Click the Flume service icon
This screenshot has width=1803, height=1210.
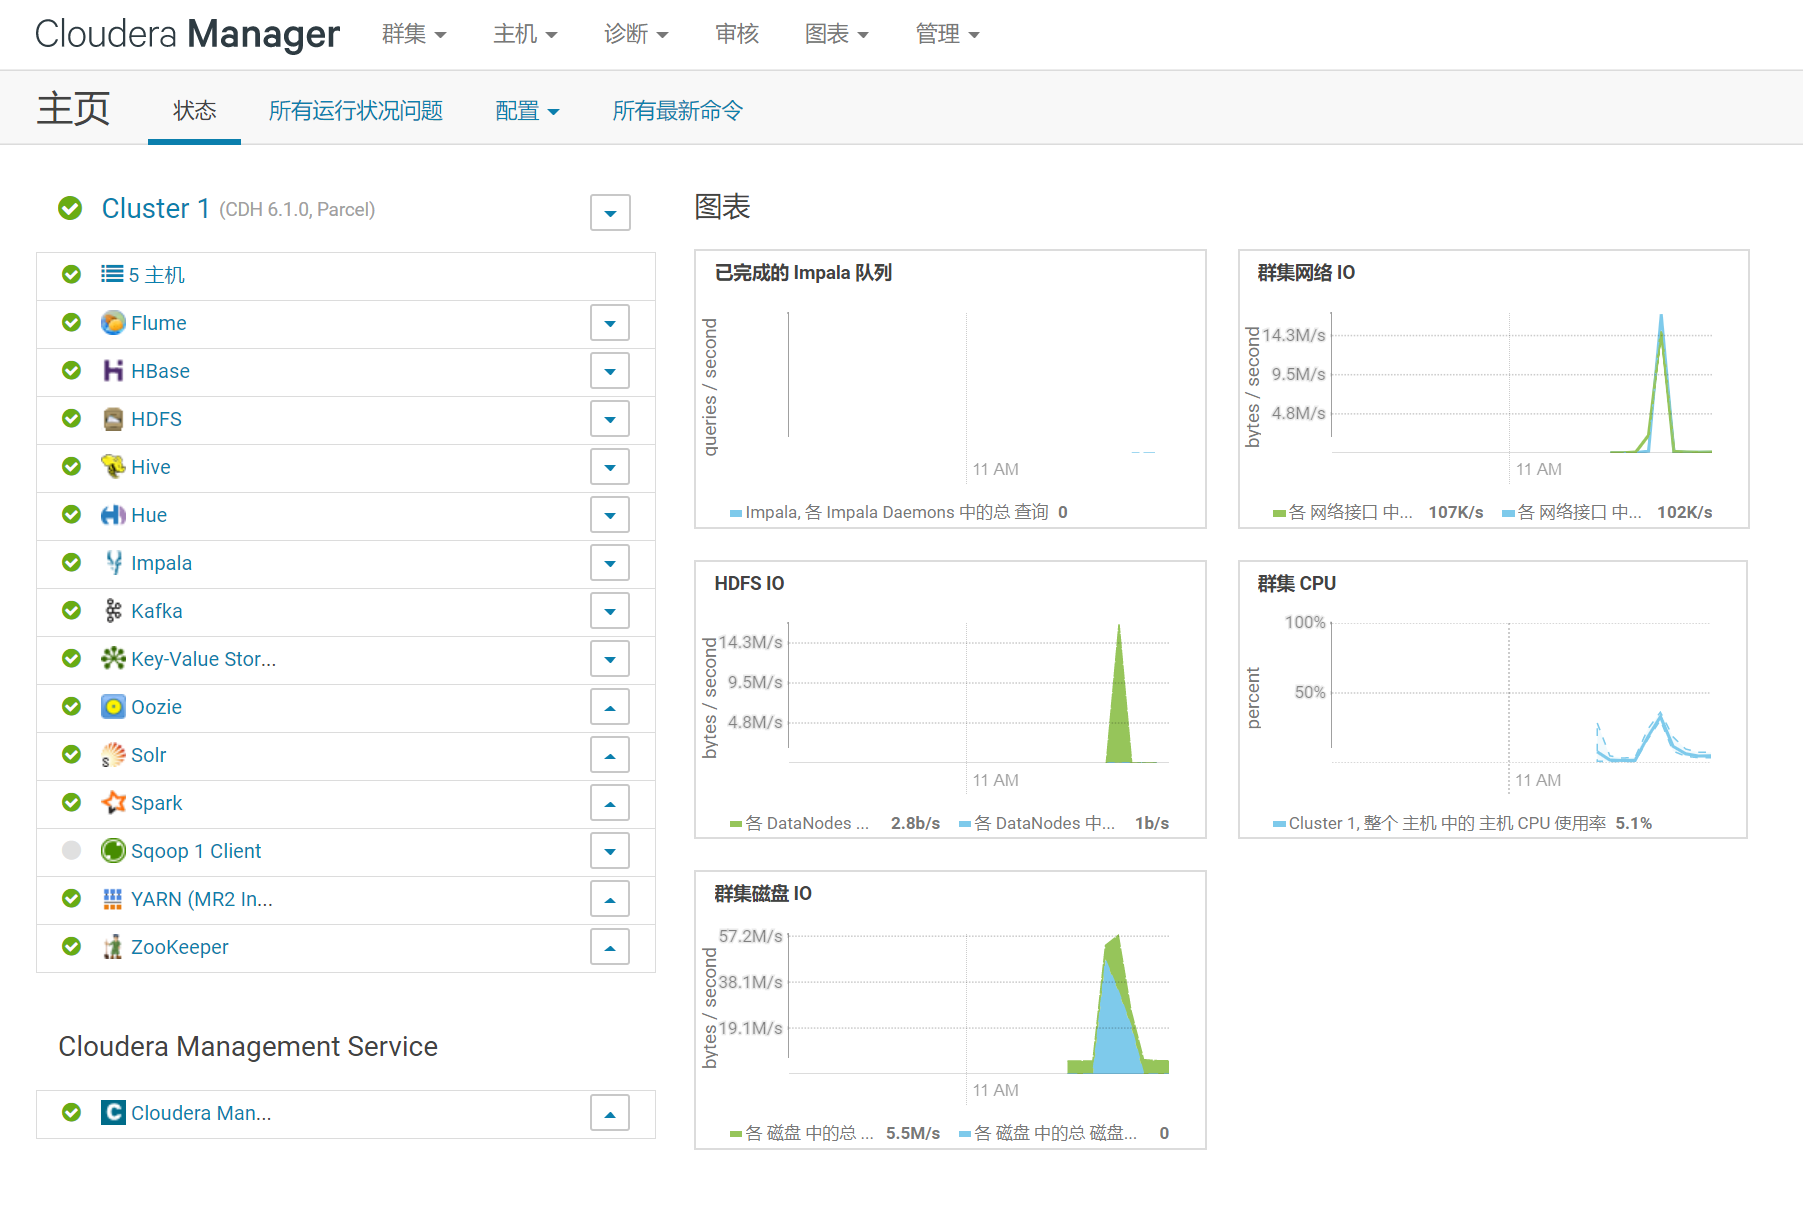click(113, 323)
